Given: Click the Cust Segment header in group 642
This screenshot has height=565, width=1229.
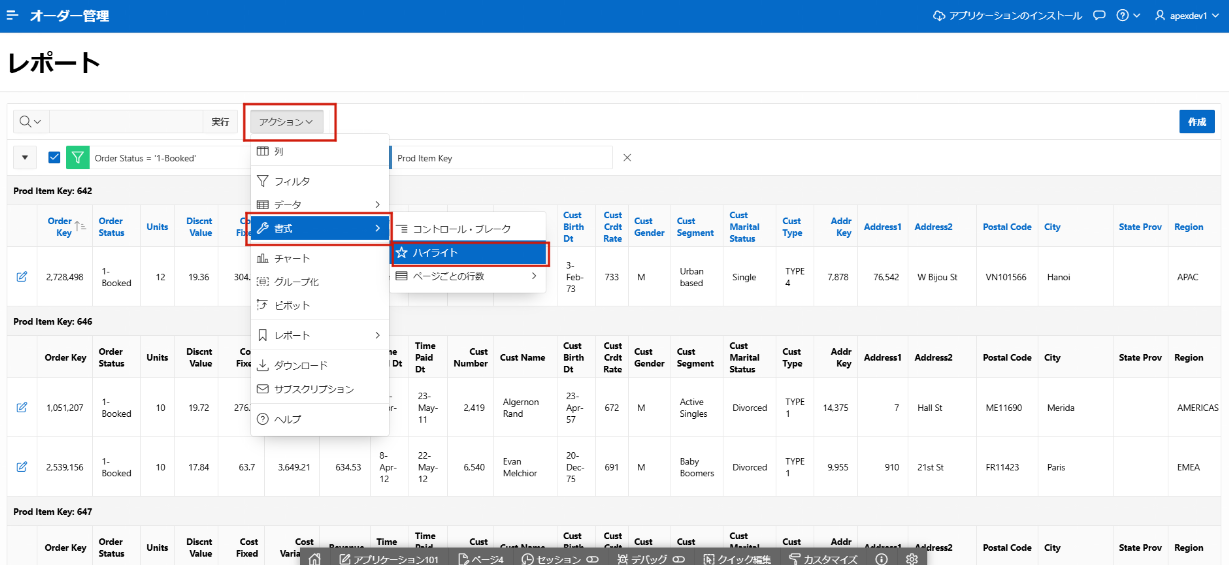Looking at the screenshot, I should (695, 227).
